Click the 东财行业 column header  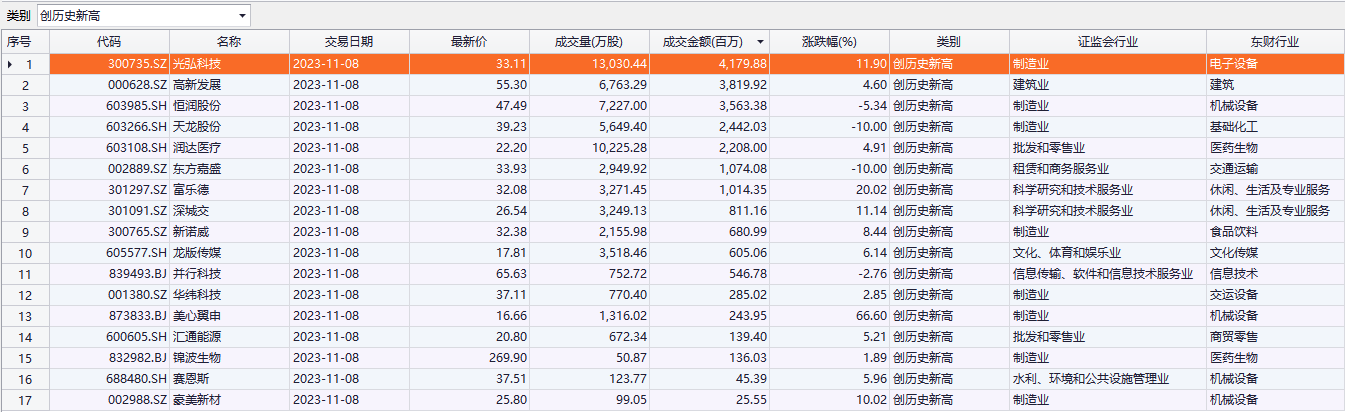[x=1274, y=42]
